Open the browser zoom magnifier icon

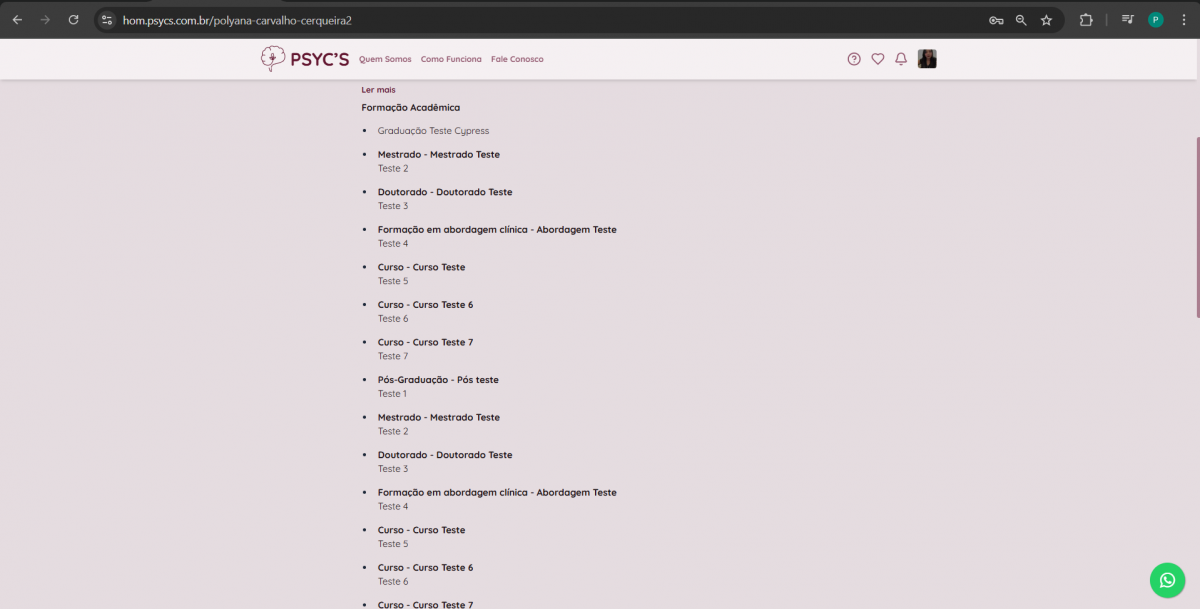(x=1021, y=20)
